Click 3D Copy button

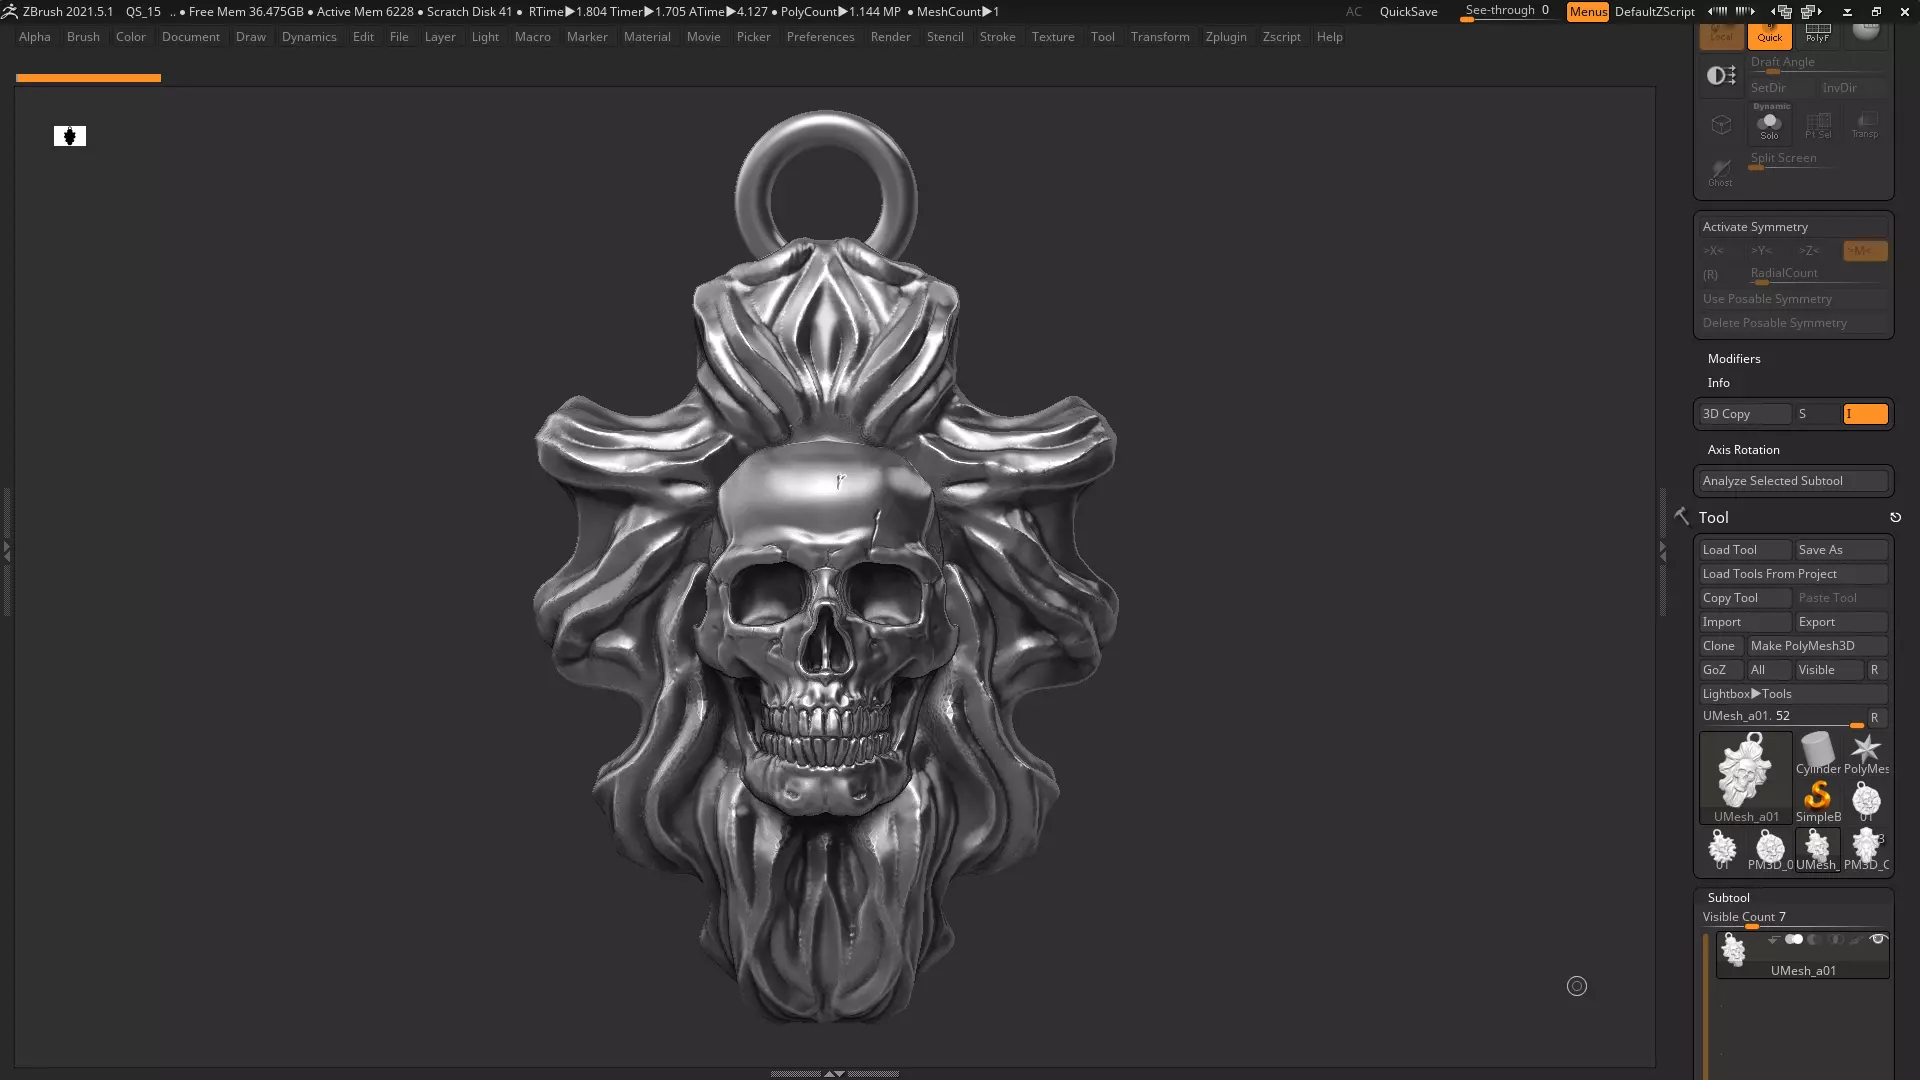[x=1745, y=414]
